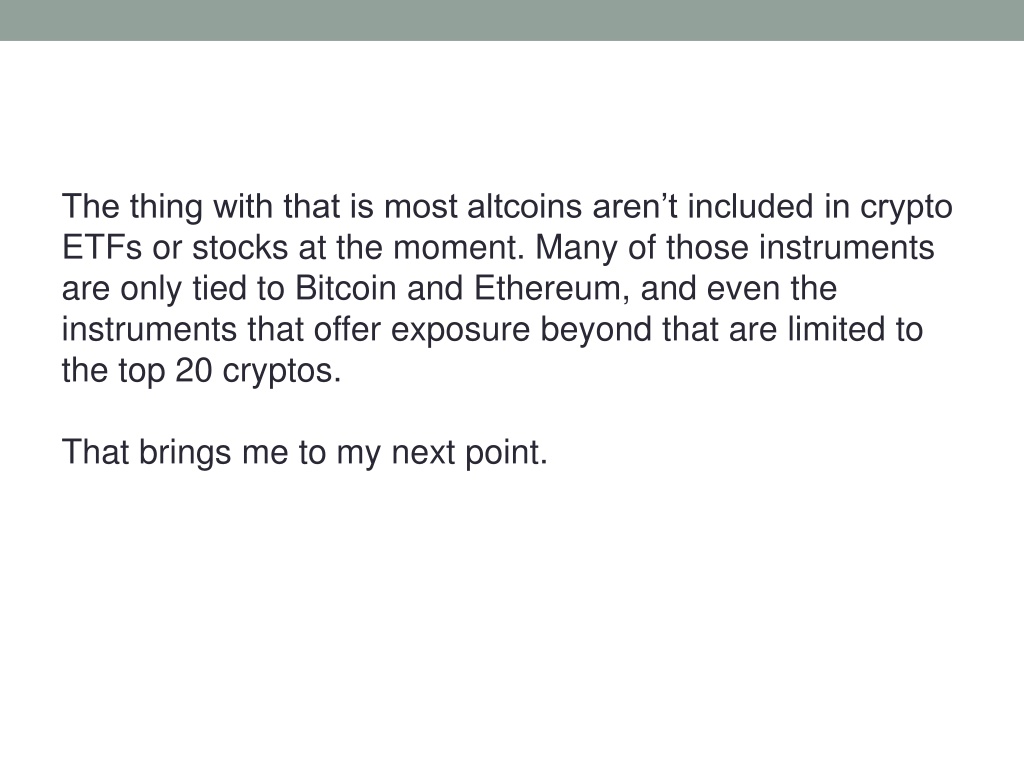Viewport: 1024px width, 768px height.
Task: Click the number "20" in last paragraph line
Action: (x=193, y=371)
